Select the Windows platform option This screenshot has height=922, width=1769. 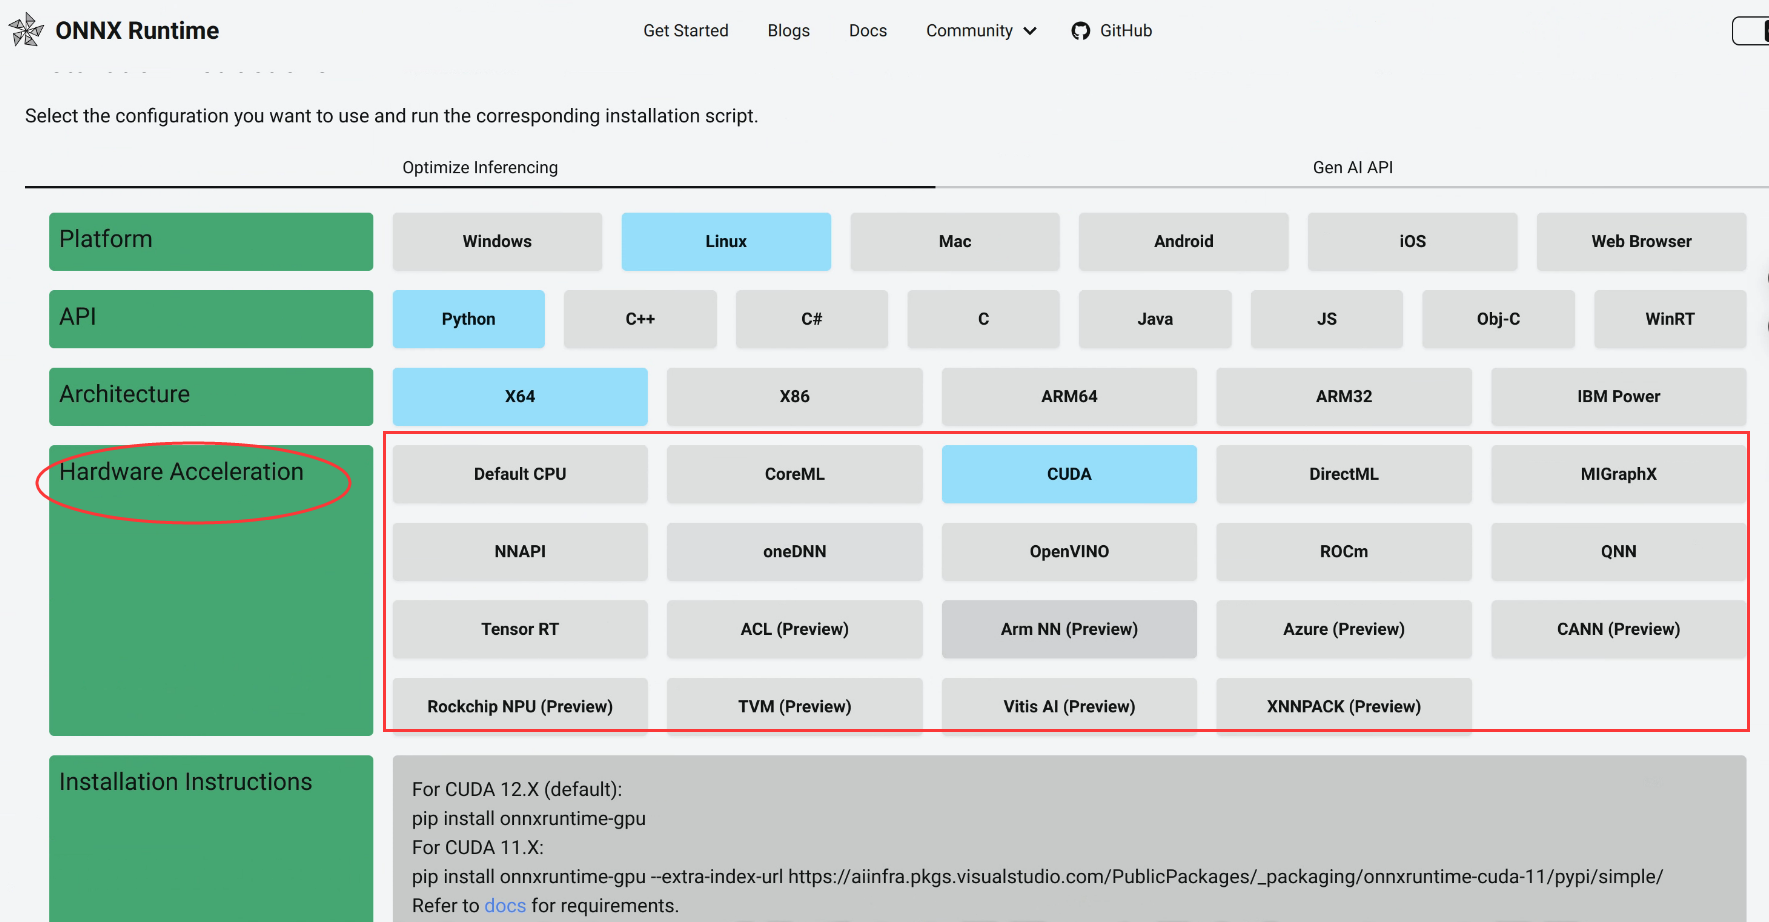point(497,241)
